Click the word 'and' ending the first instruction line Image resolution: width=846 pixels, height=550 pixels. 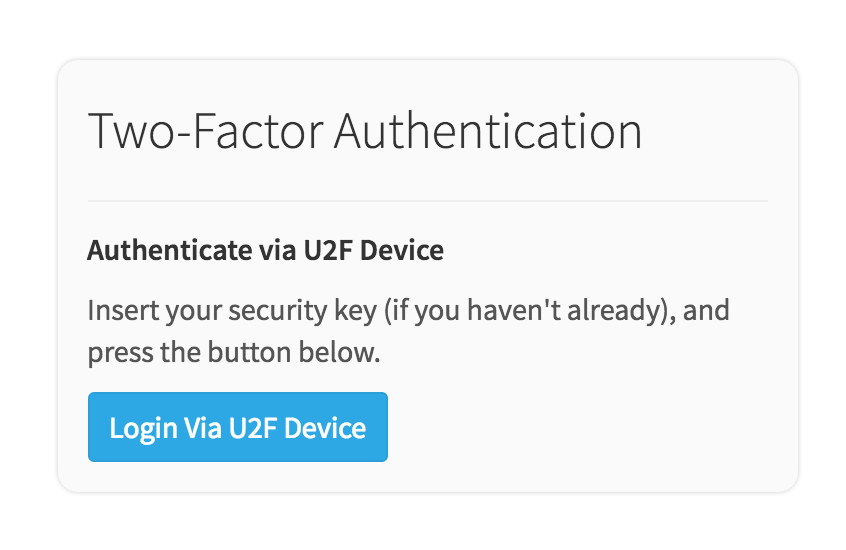tap(708, 309)
